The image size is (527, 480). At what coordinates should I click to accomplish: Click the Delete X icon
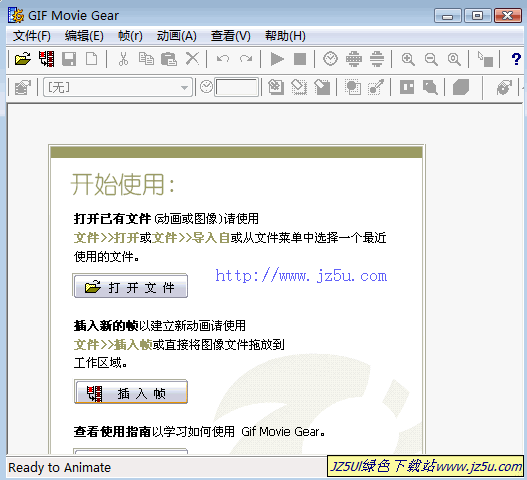(192, 59)
